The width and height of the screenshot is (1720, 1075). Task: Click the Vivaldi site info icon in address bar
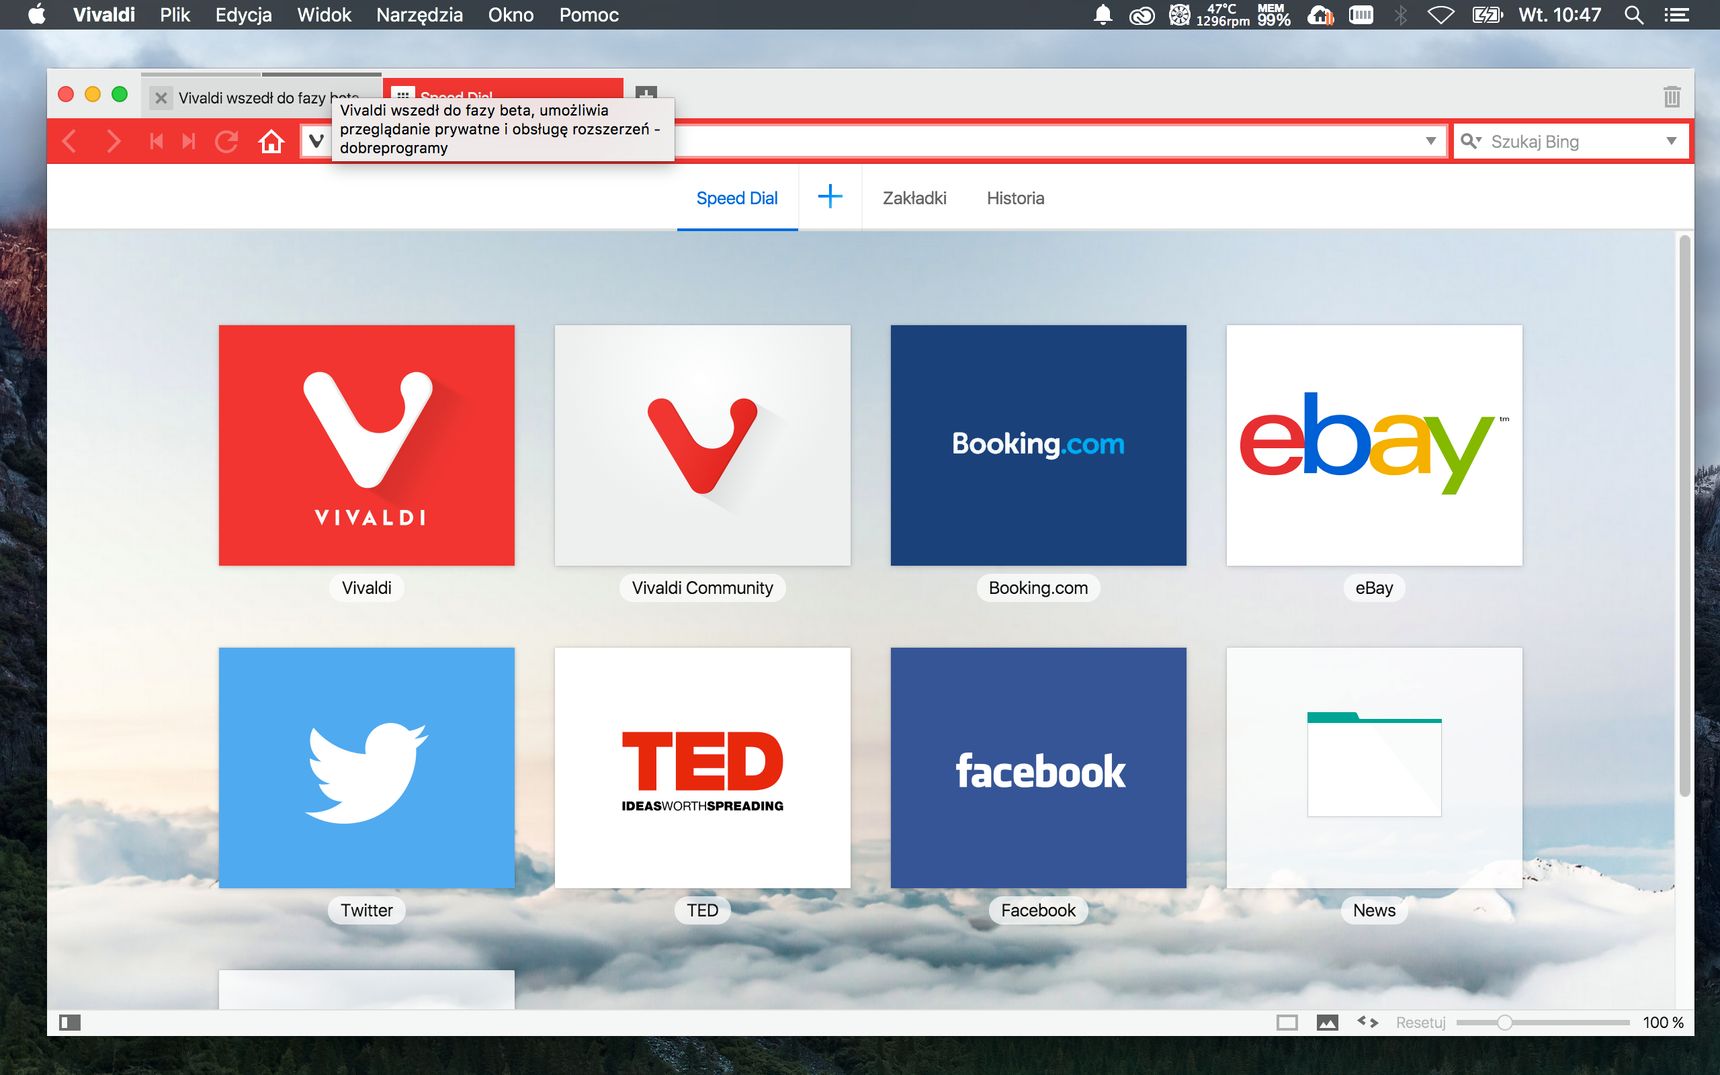316,141
